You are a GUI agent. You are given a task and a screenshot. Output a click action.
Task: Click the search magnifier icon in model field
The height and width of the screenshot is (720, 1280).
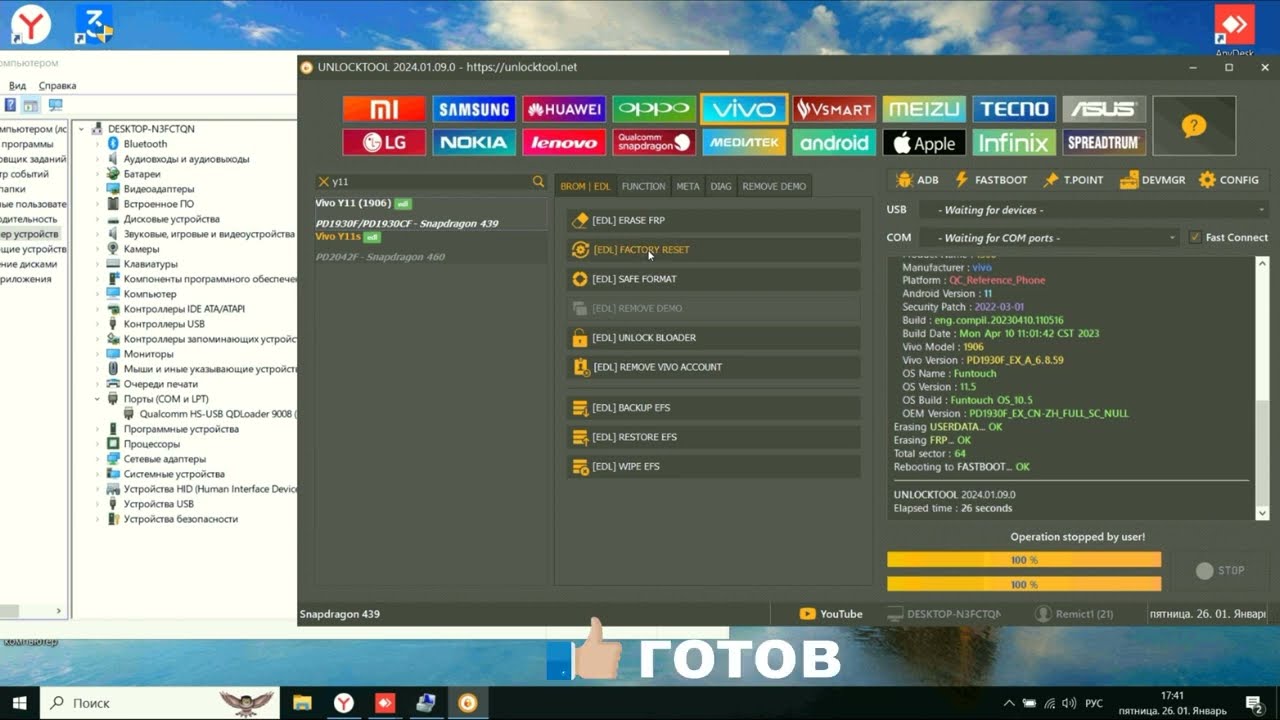pos(538,182)
